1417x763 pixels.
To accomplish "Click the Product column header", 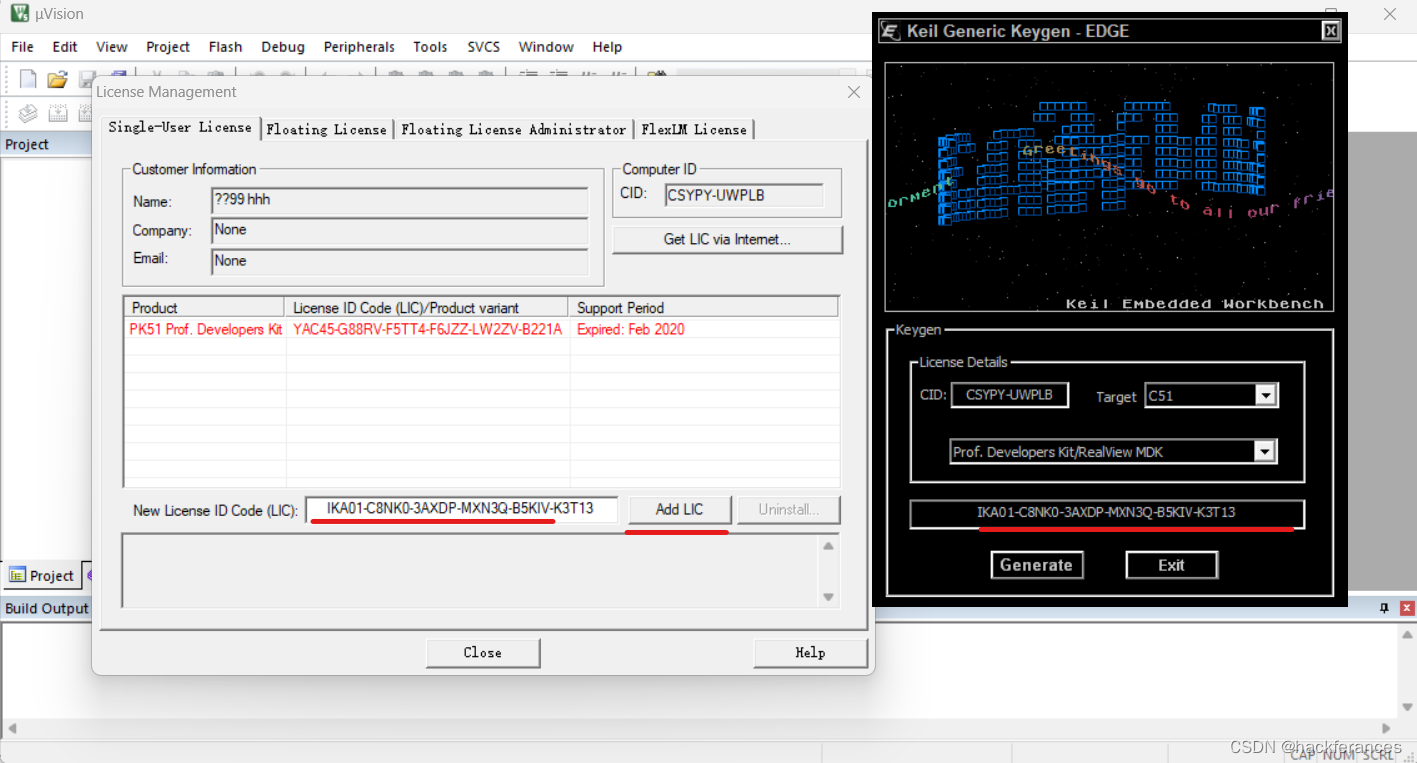I will click(x=205, y=308).
